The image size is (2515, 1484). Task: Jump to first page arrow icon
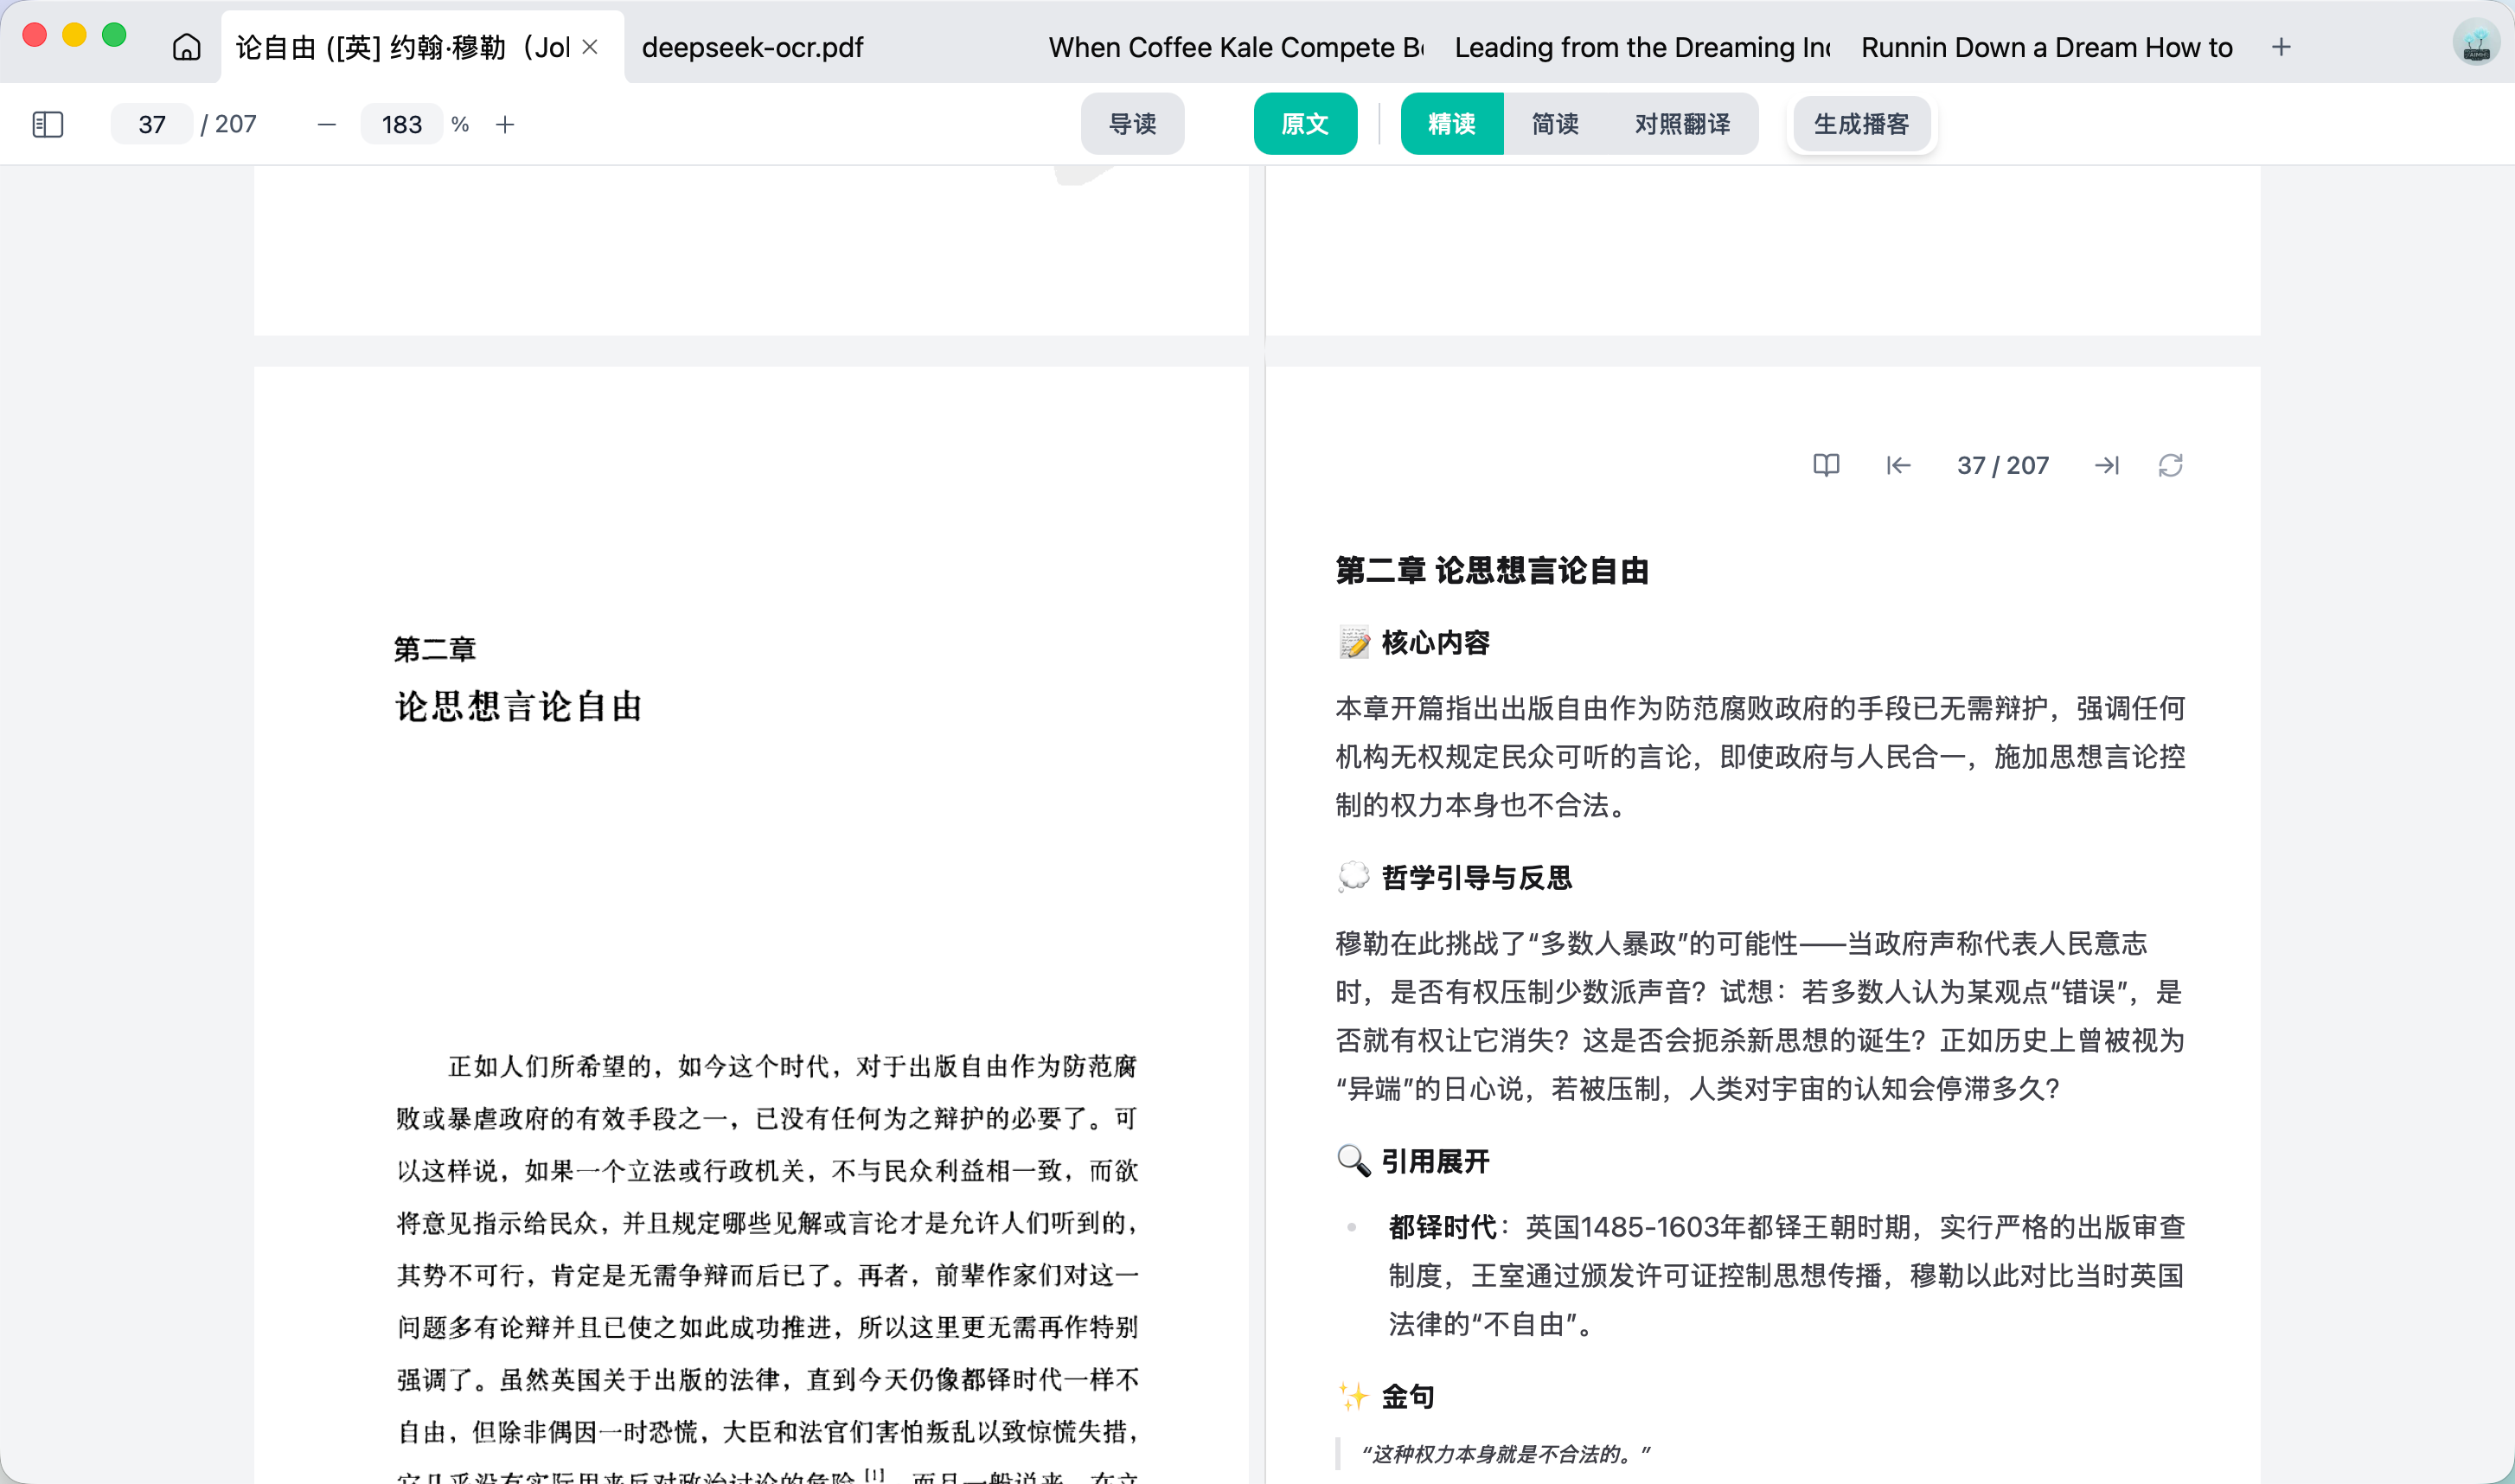(x=1898, y=465)
